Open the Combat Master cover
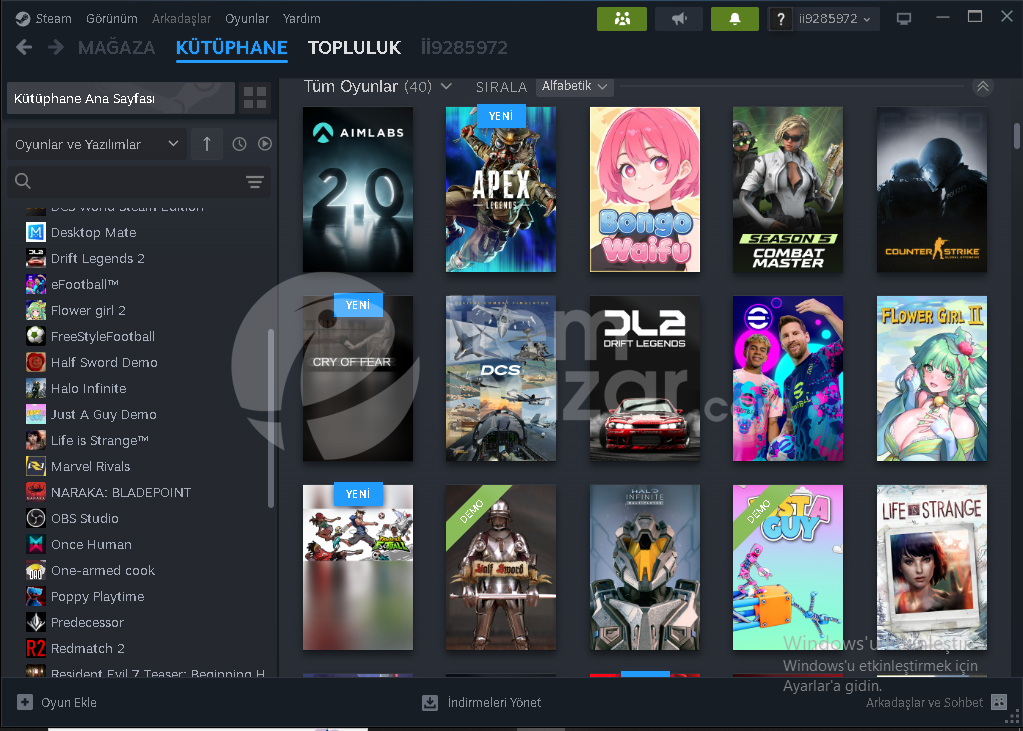 pos(787,189)
